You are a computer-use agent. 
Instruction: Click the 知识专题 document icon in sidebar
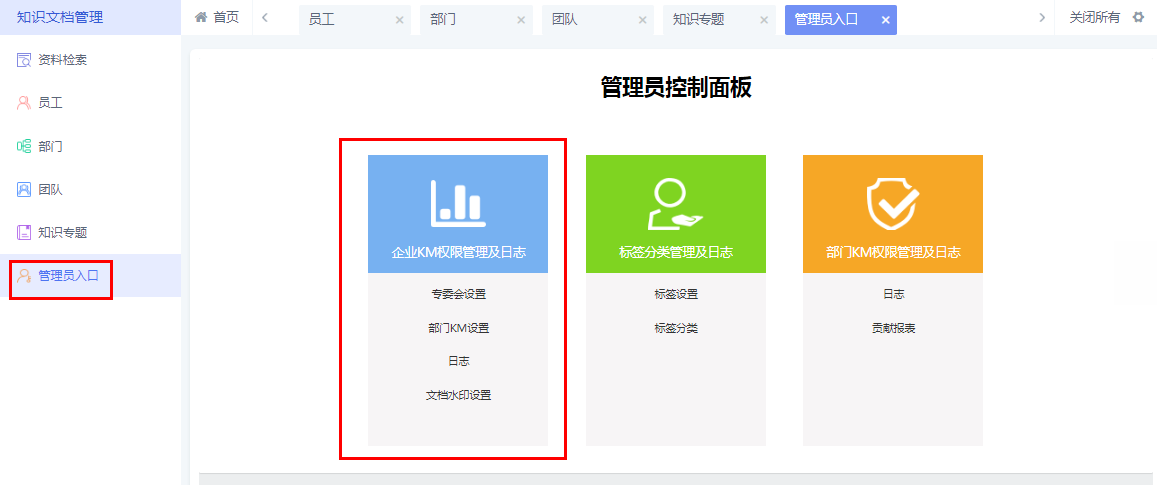point(24,232)
